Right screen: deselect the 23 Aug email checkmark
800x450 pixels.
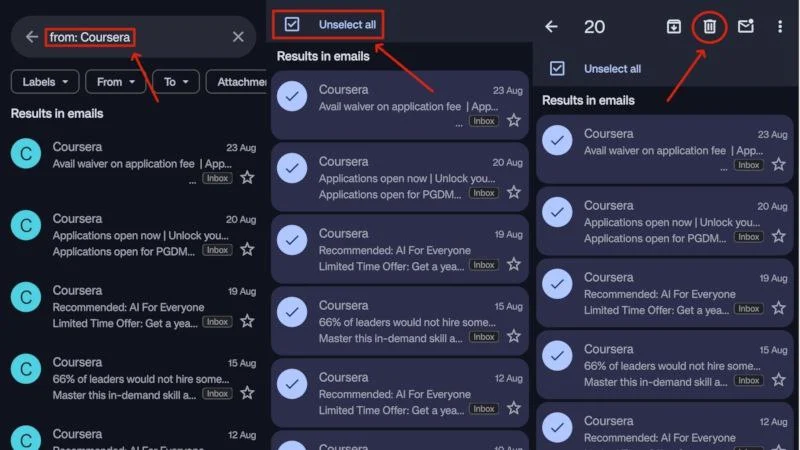(x=558, y=140)
